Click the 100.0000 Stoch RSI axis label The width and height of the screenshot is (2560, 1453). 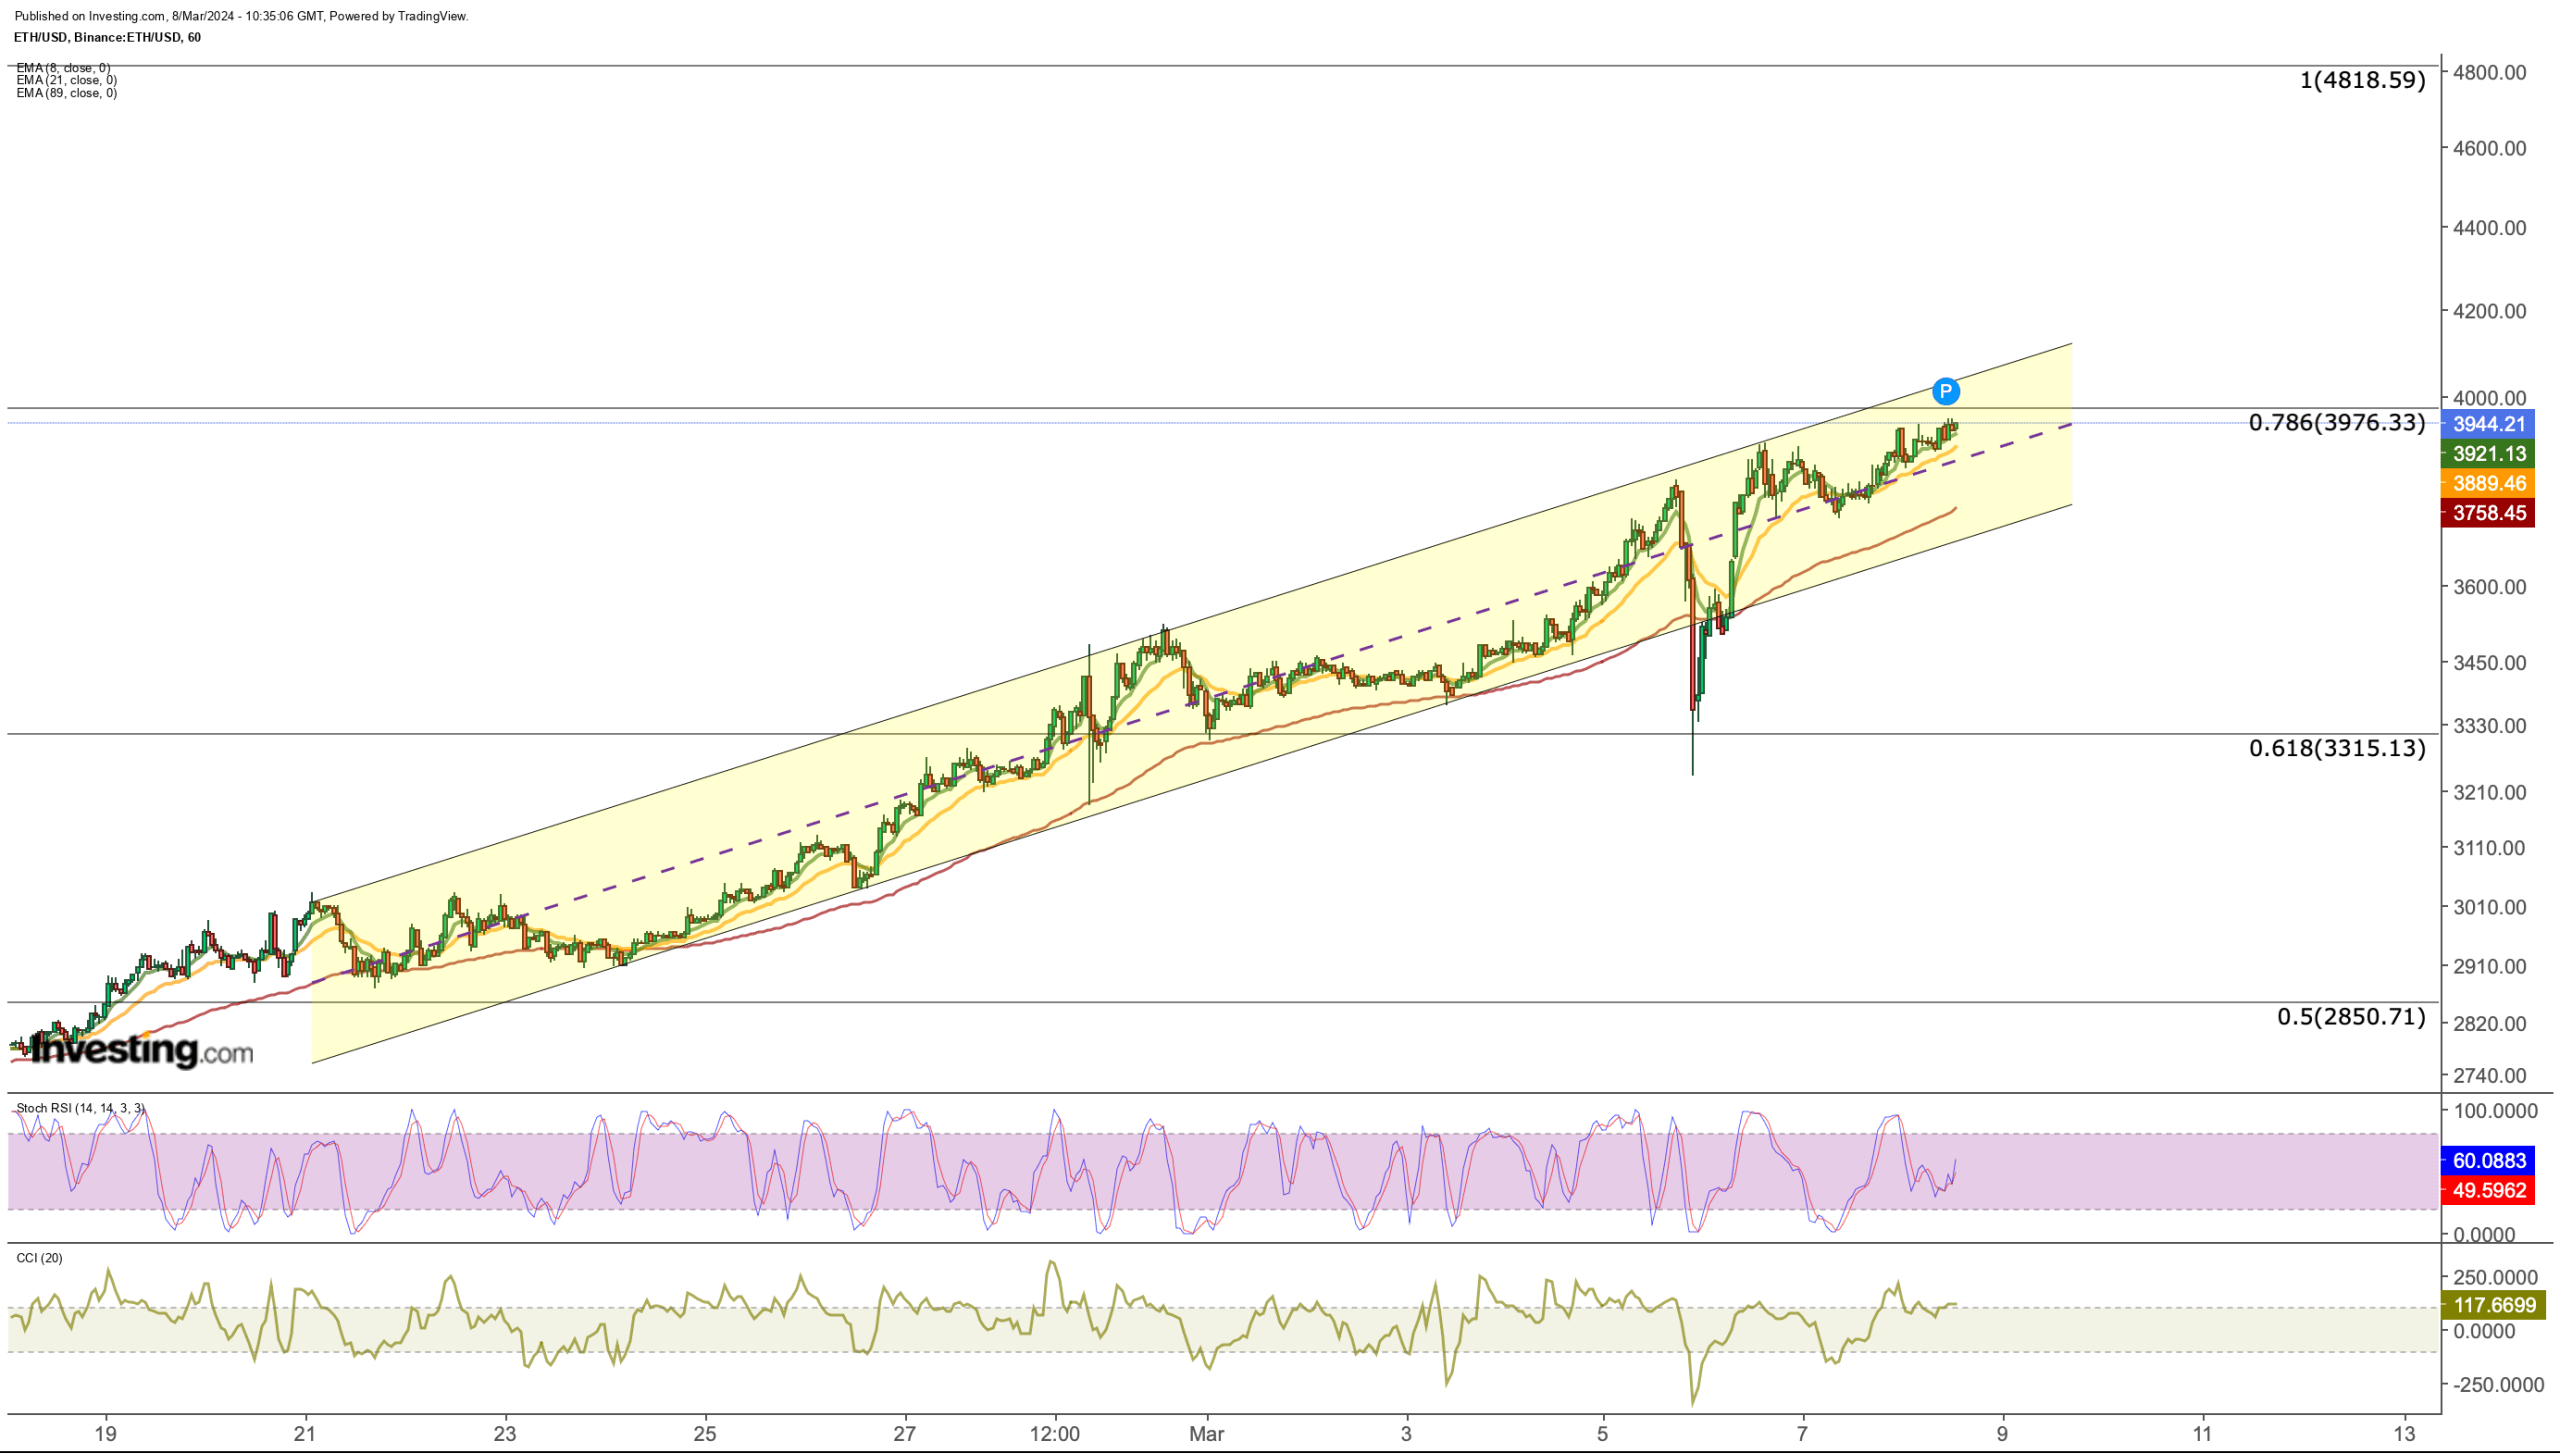point(2495,1111)
